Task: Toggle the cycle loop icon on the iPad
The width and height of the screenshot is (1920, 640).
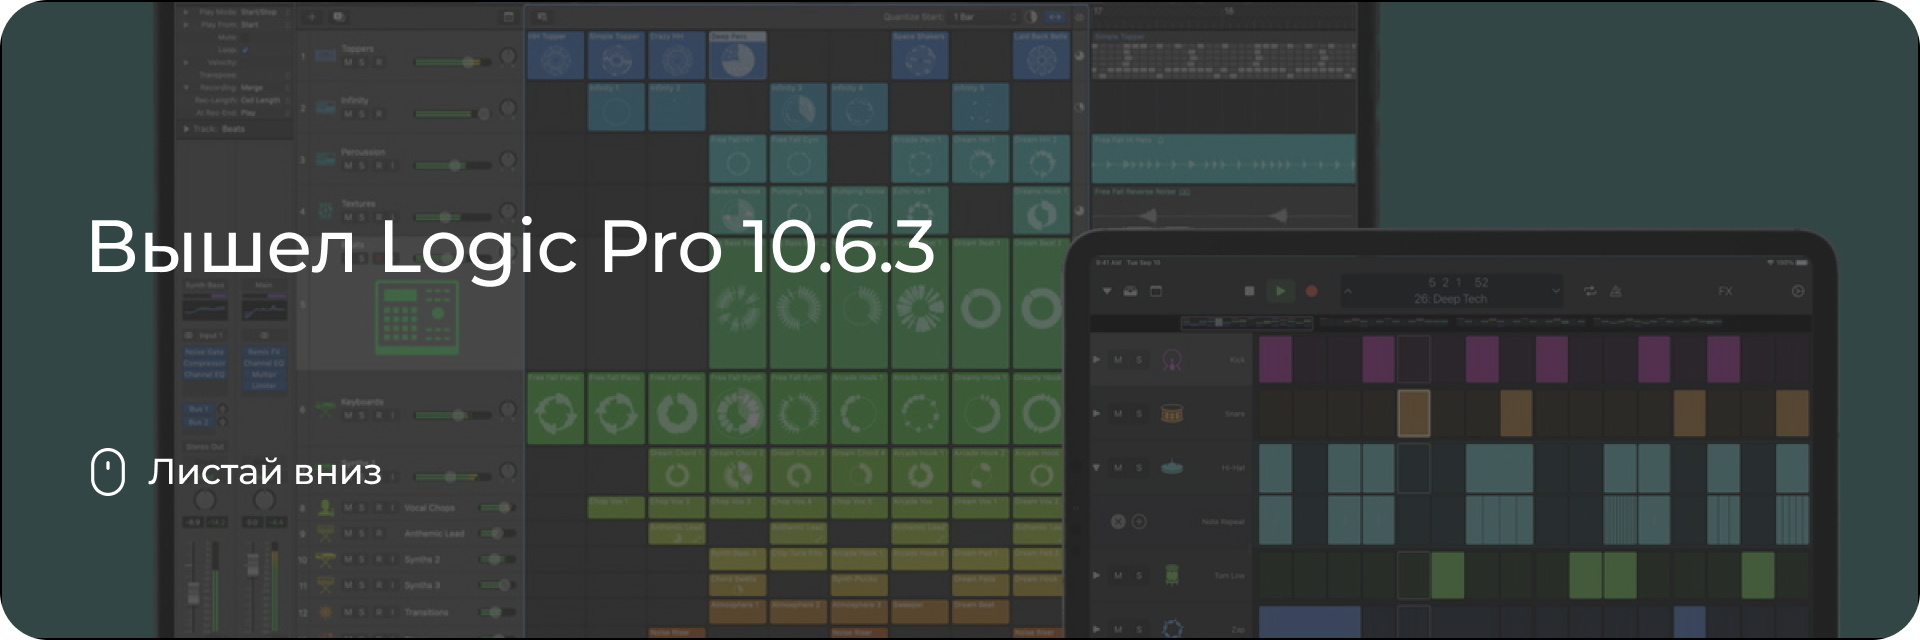Action: point(1590,291)
